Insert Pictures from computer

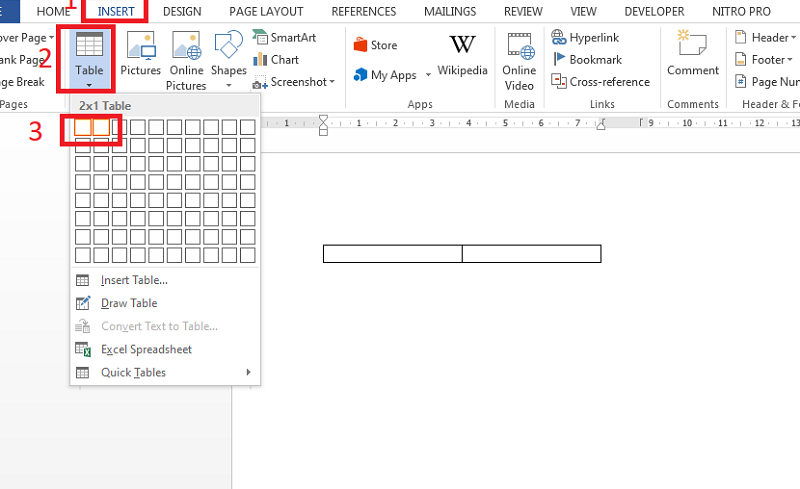click(x=140, y=53)
